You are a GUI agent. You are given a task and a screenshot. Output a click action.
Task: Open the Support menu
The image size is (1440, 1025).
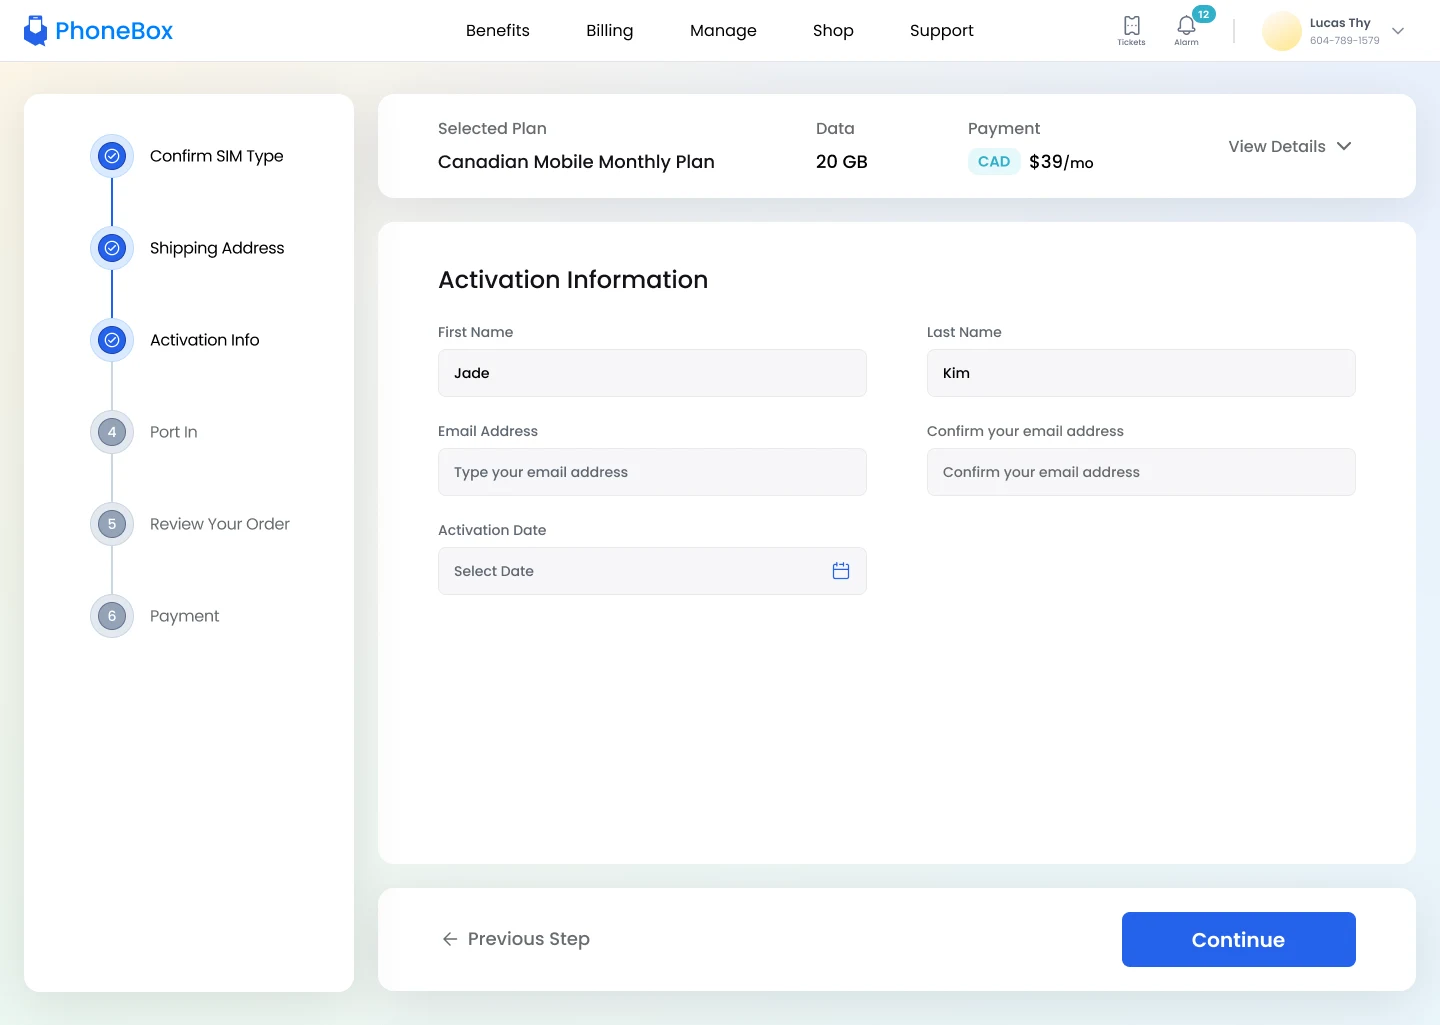(942, 30)
